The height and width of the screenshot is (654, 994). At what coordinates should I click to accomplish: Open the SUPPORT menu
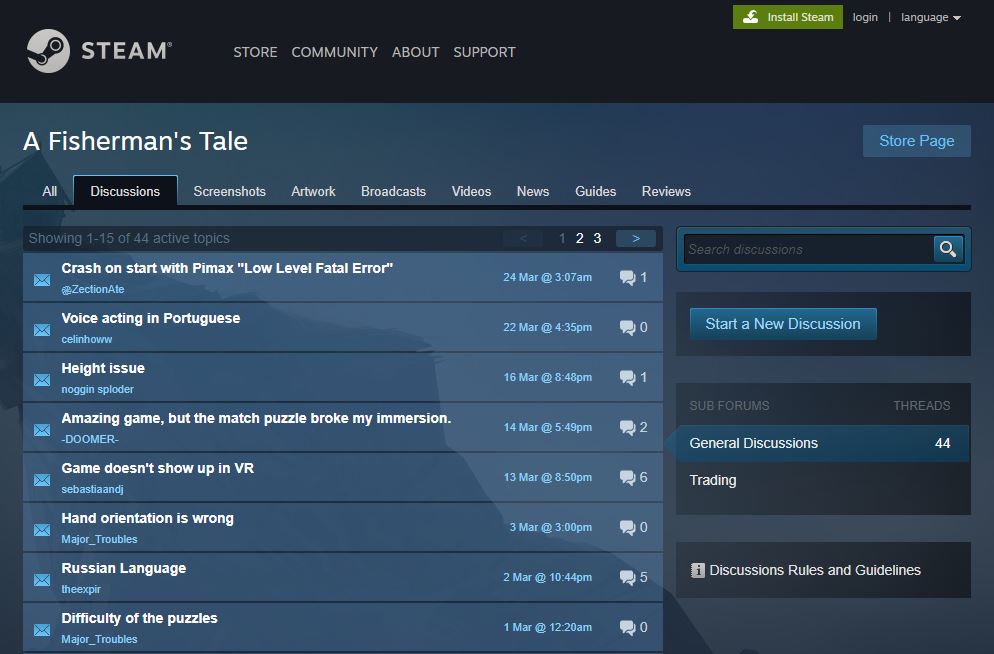[484, 52]
